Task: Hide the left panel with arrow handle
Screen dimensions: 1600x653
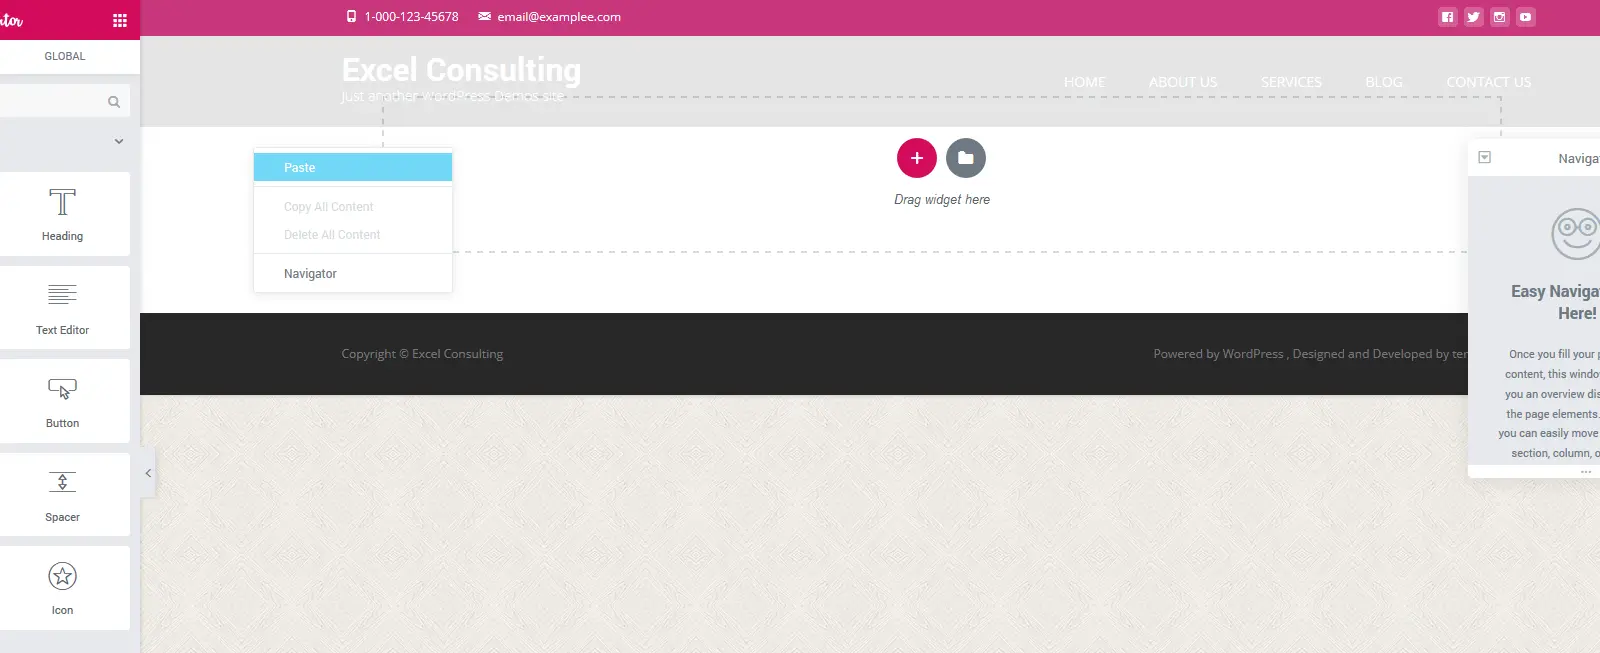Action: click(148, 473)
